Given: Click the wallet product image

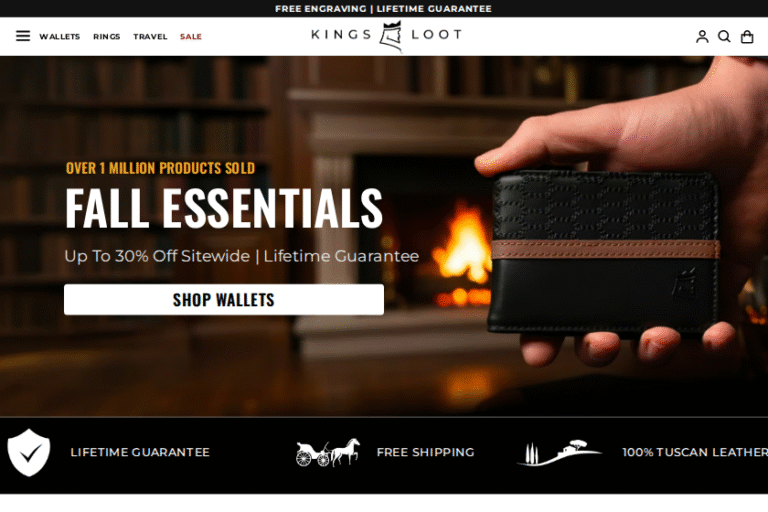Looking at the screenshot, I should (605, 253).
